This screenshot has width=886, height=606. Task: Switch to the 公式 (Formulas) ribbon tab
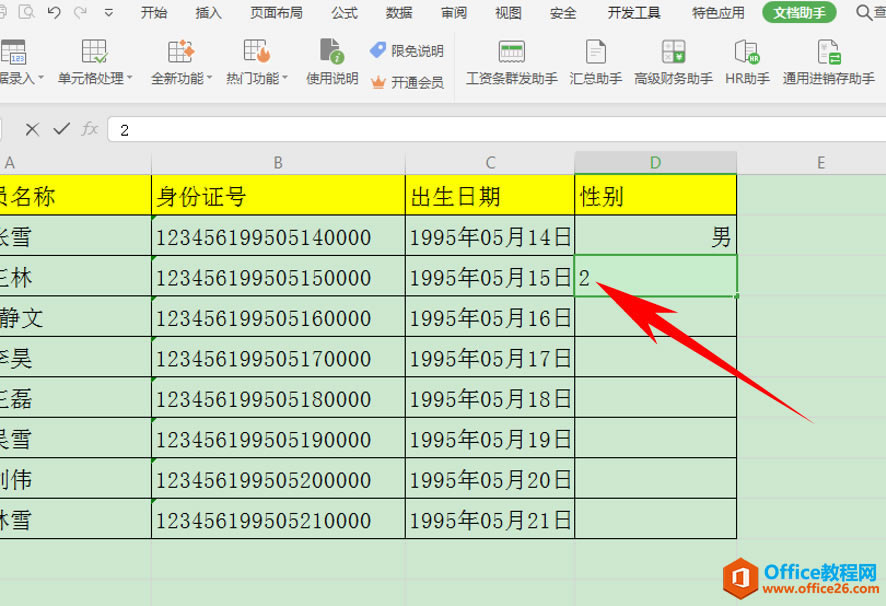tap(343, 13)
